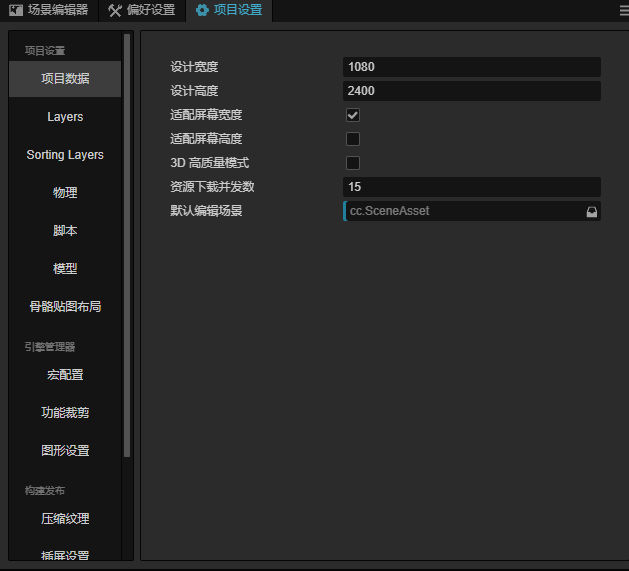This screenshot has height=571, width=629.
Task: Click the 设计高度 label
Action: [194, 91]
